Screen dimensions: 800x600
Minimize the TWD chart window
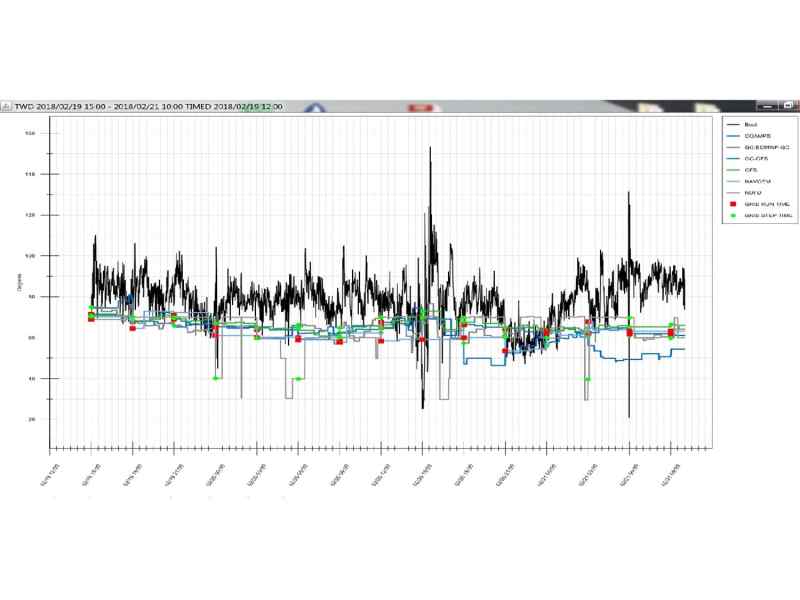[767, 106]
